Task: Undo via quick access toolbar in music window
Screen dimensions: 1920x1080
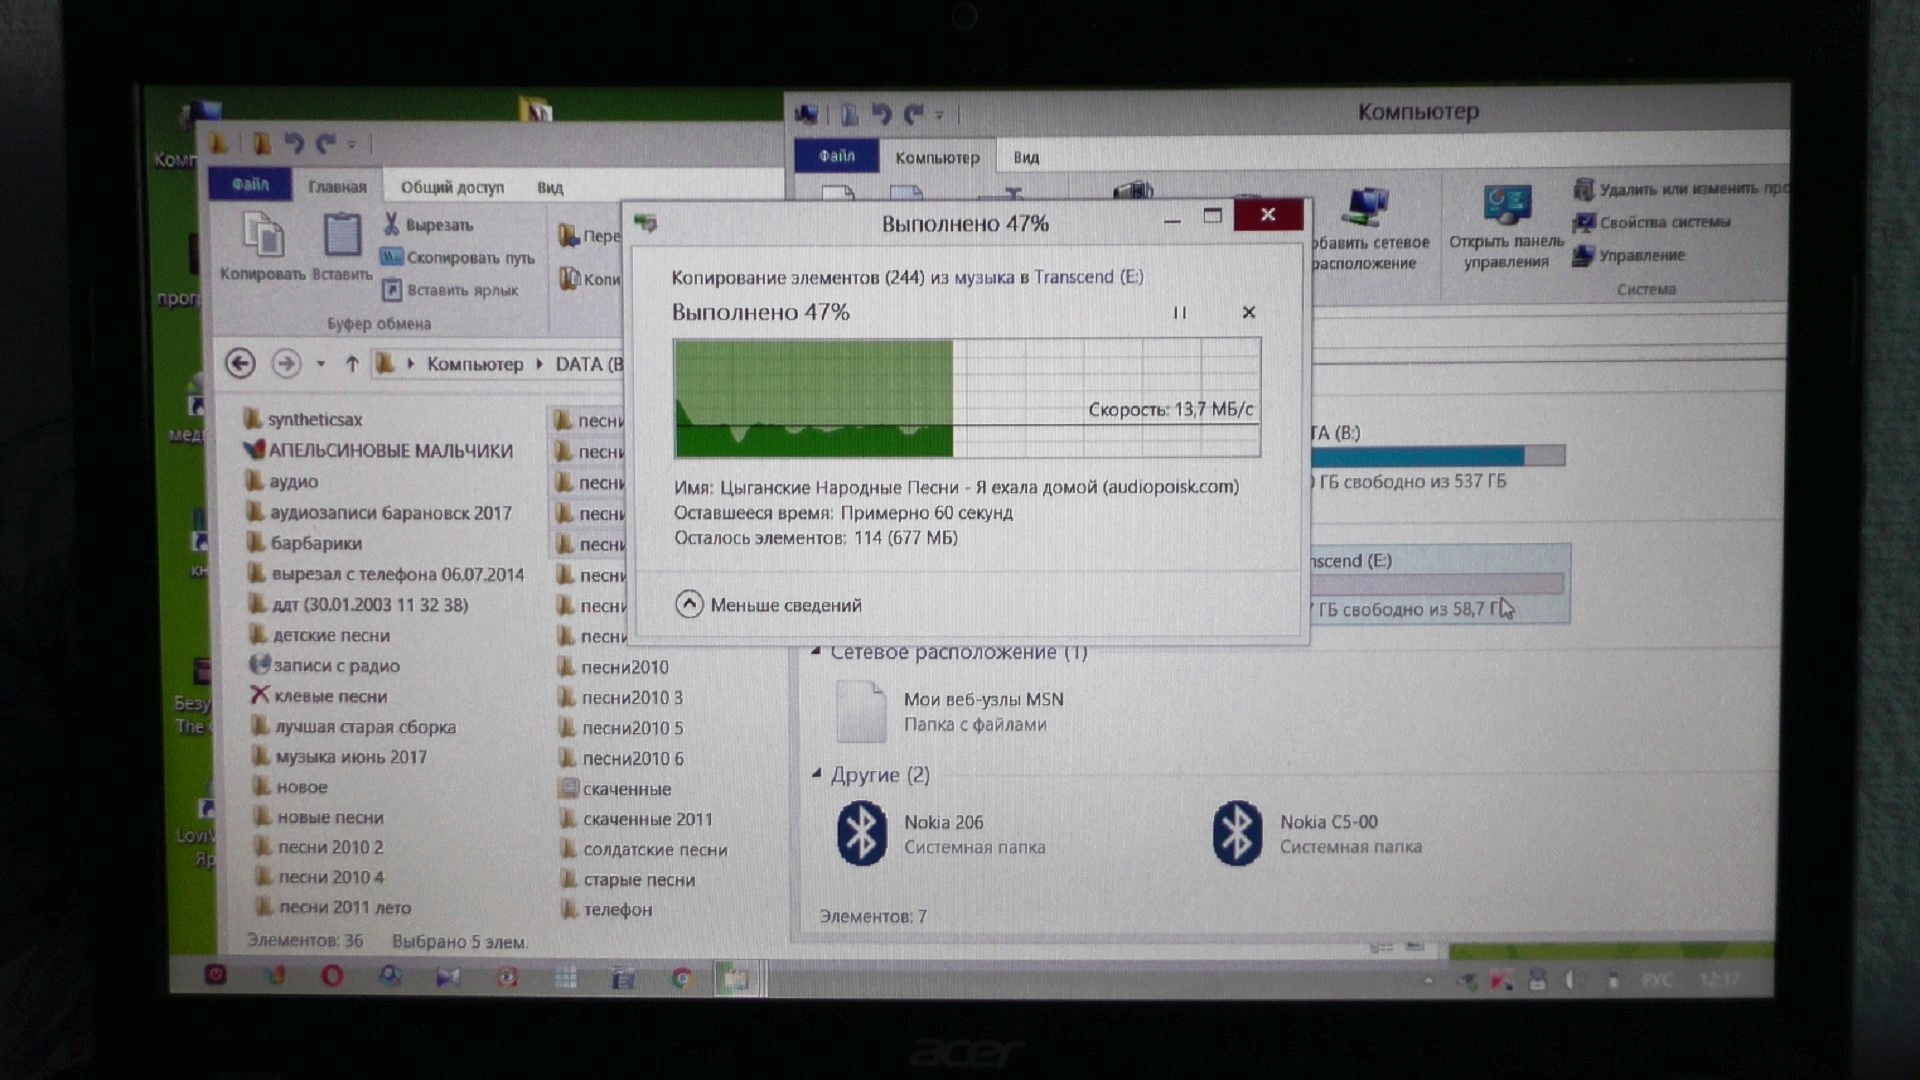Action: click(x=294, y=144)
